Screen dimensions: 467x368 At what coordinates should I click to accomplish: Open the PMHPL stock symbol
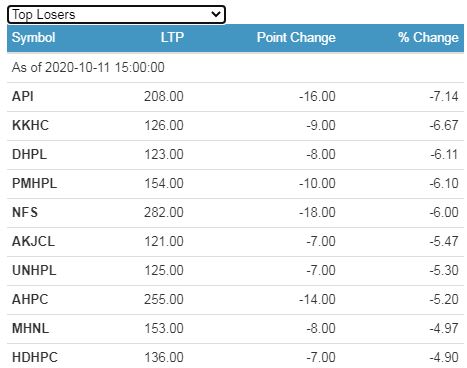[x=34, y=184]
